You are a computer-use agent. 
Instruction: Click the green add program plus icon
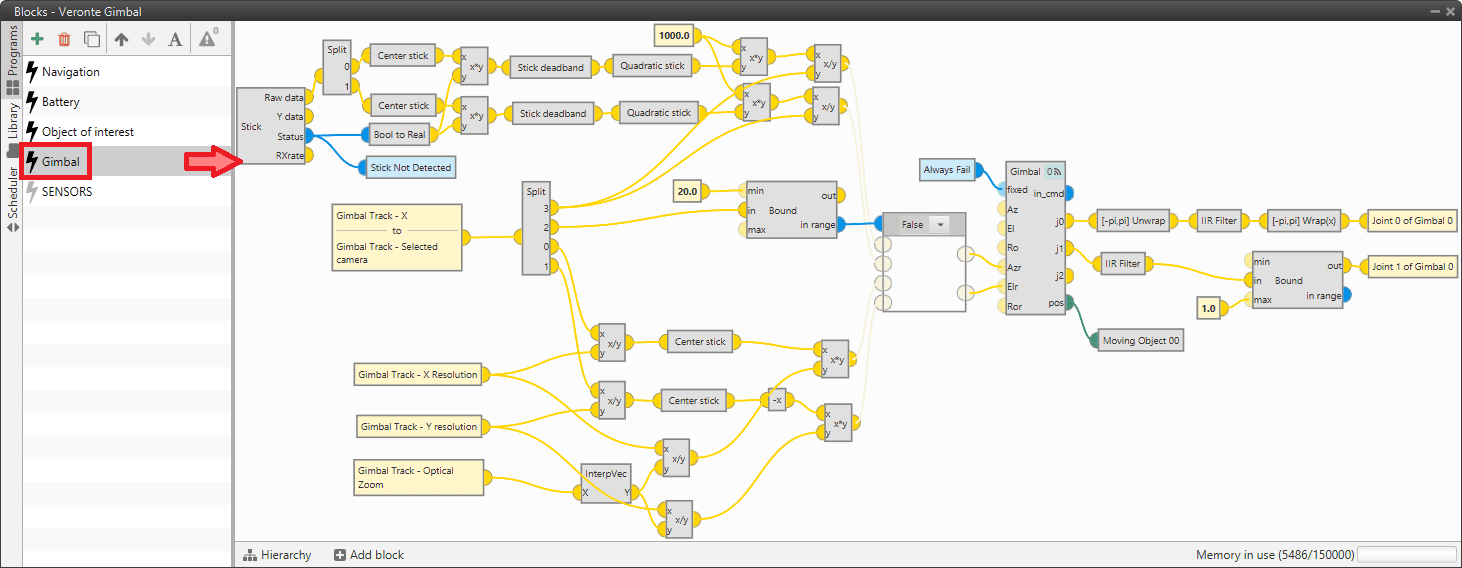click(x=38, y=40)
